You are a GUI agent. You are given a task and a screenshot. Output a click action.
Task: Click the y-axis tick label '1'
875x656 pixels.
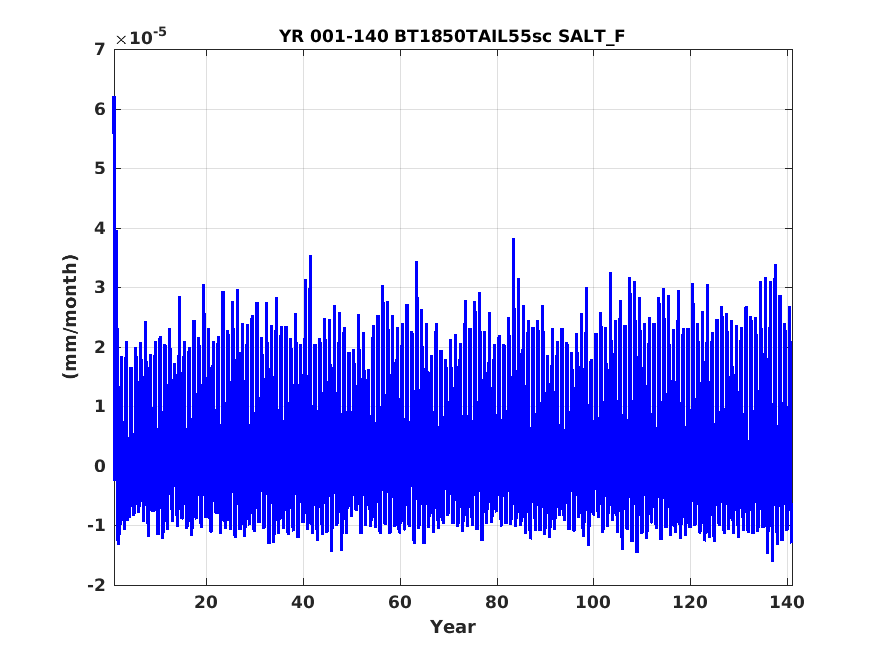coord(100,407)
